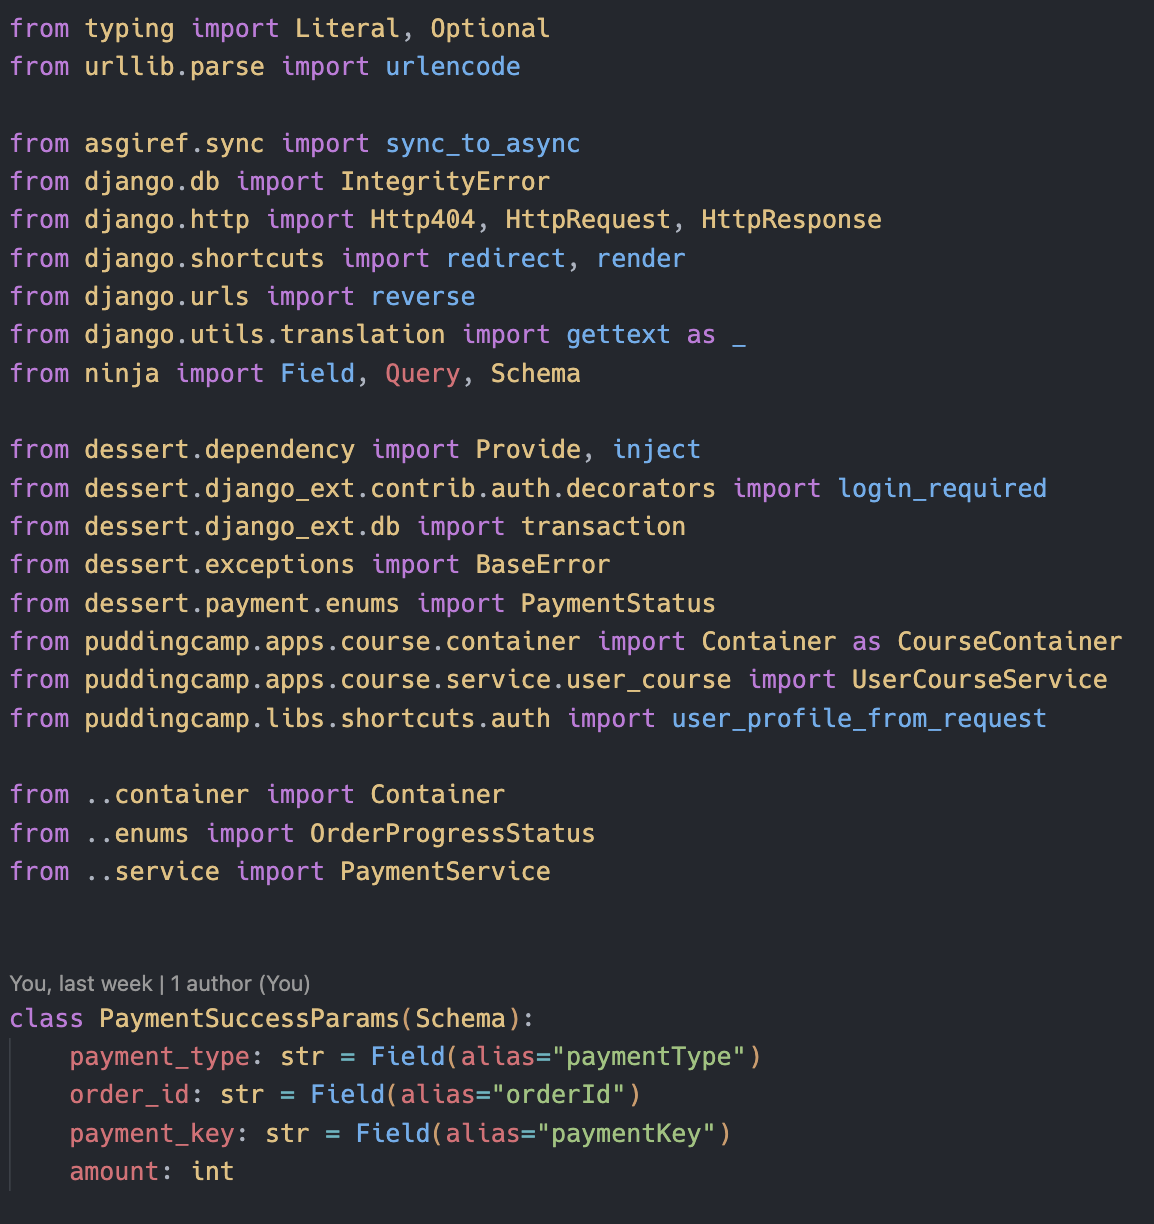Place cursor on the urlencode import

(x=453, y=67)
